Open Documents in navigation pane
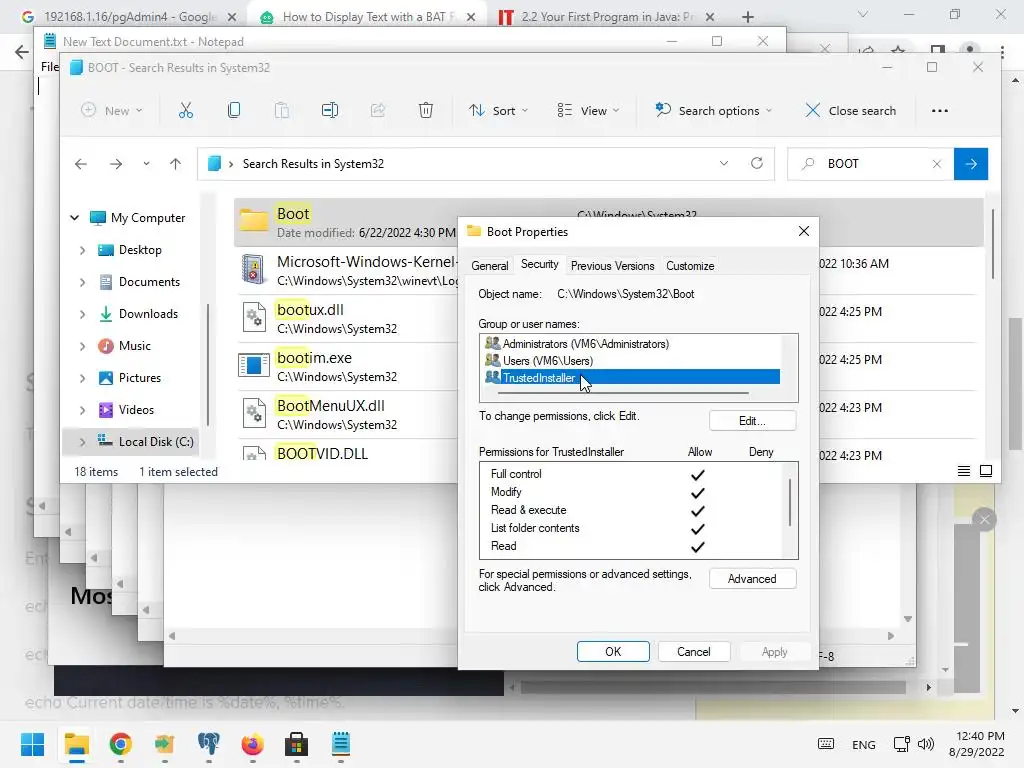Screen dimensions: 1024x768 click(149, 282)
